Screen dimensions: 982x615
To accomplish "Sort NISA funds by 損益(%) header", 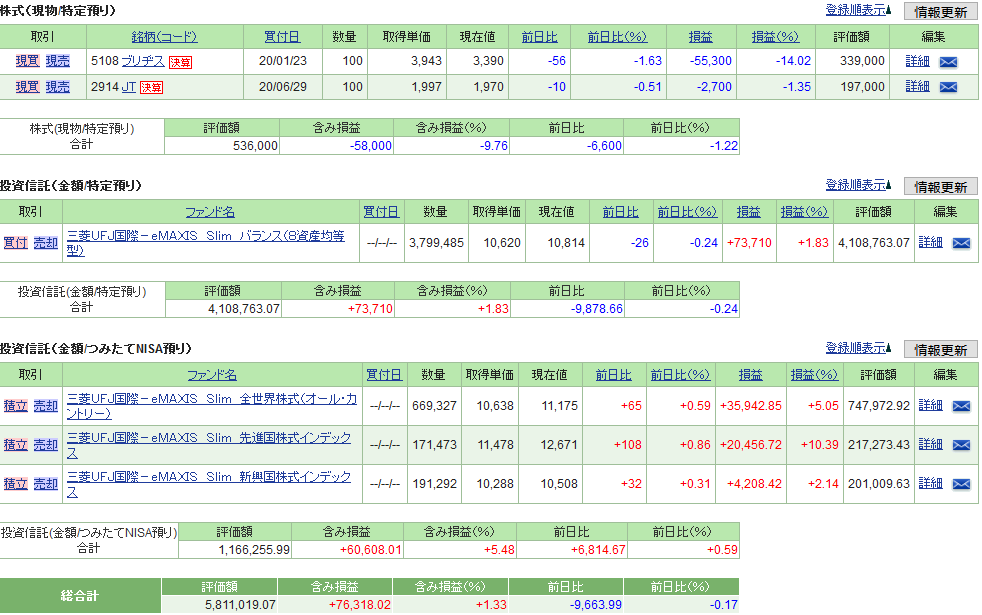I will coord(814,375).
